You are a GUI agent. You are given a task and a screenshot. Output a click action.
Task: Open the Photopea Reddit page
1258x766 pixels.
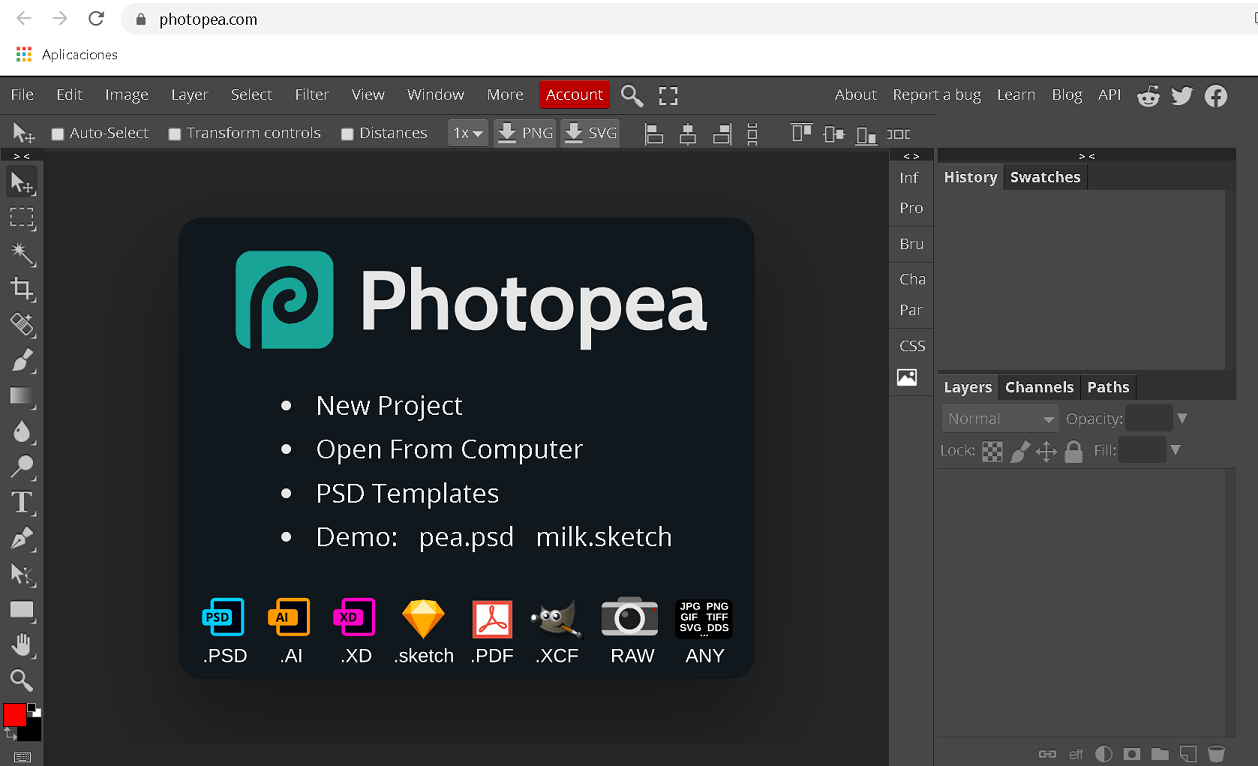point(1149,95)
